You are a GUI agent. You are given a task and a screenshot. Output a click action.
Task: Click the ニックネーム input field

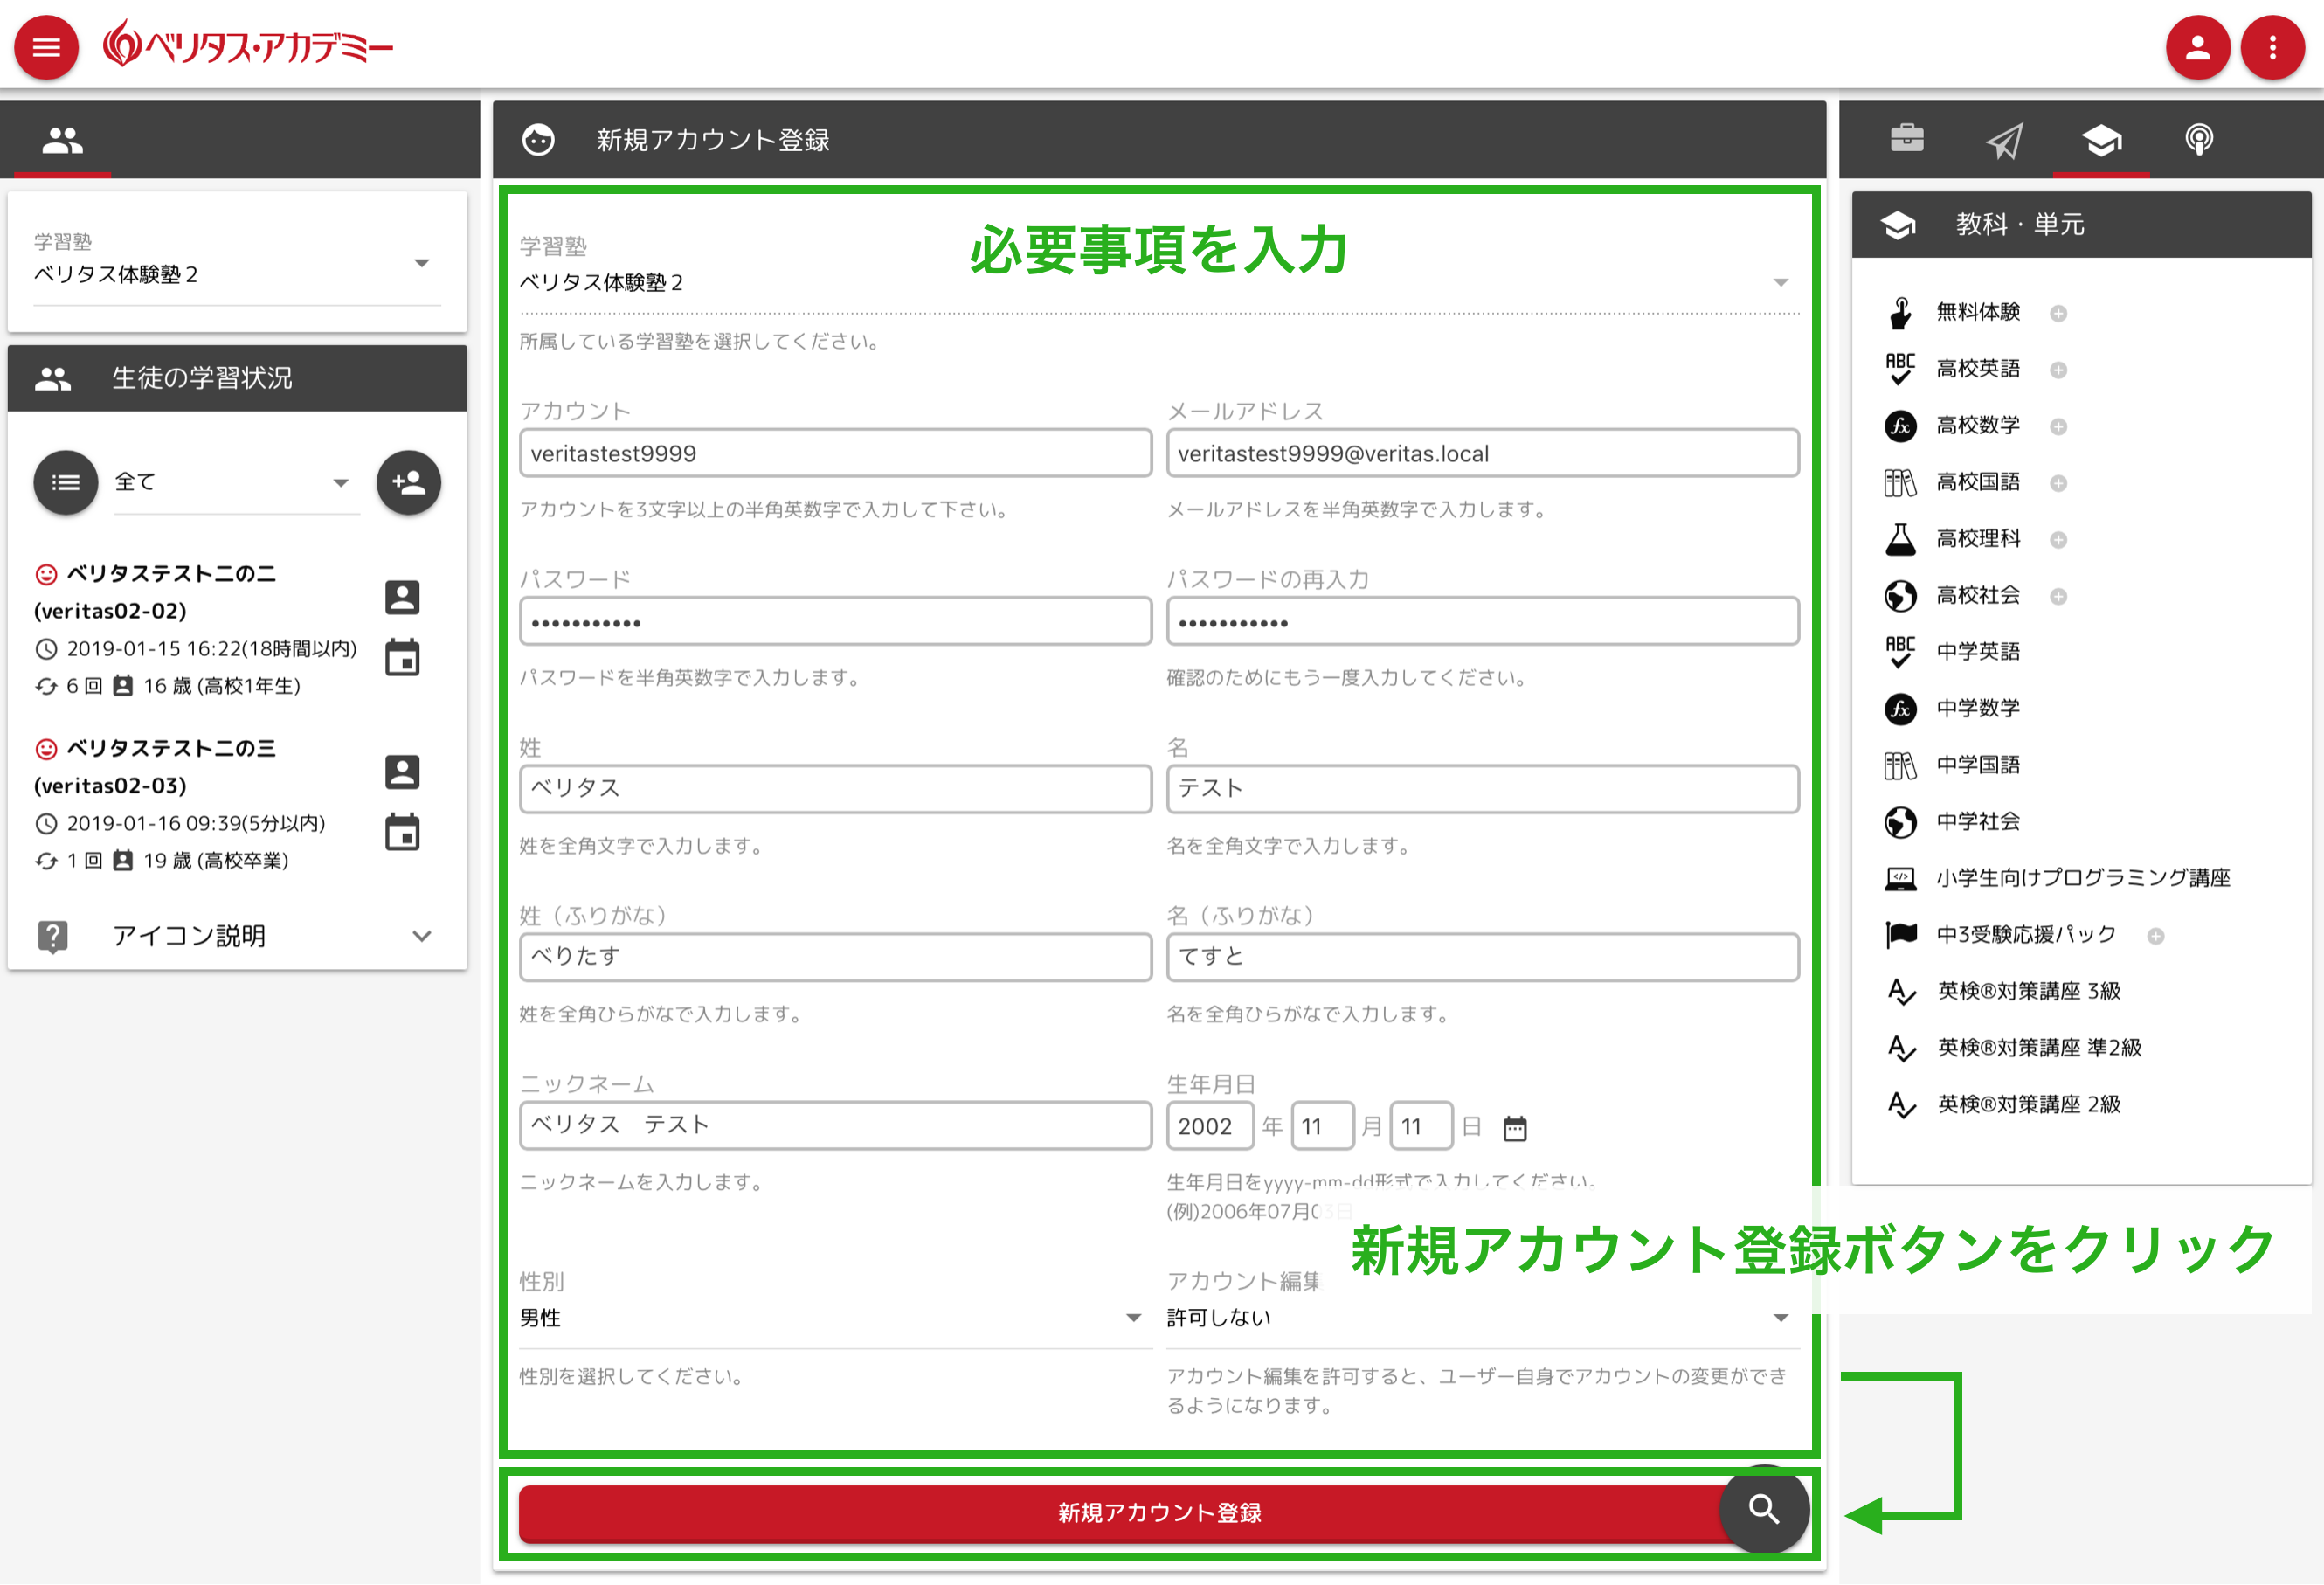tap(835, 1125)
